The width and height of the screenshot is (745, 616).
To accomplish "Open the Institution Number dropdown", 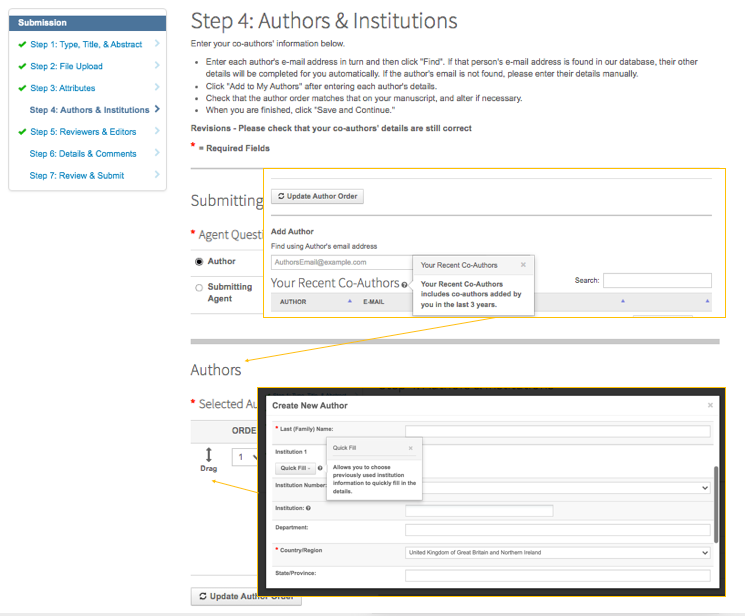I will click(x=565, y=488).
